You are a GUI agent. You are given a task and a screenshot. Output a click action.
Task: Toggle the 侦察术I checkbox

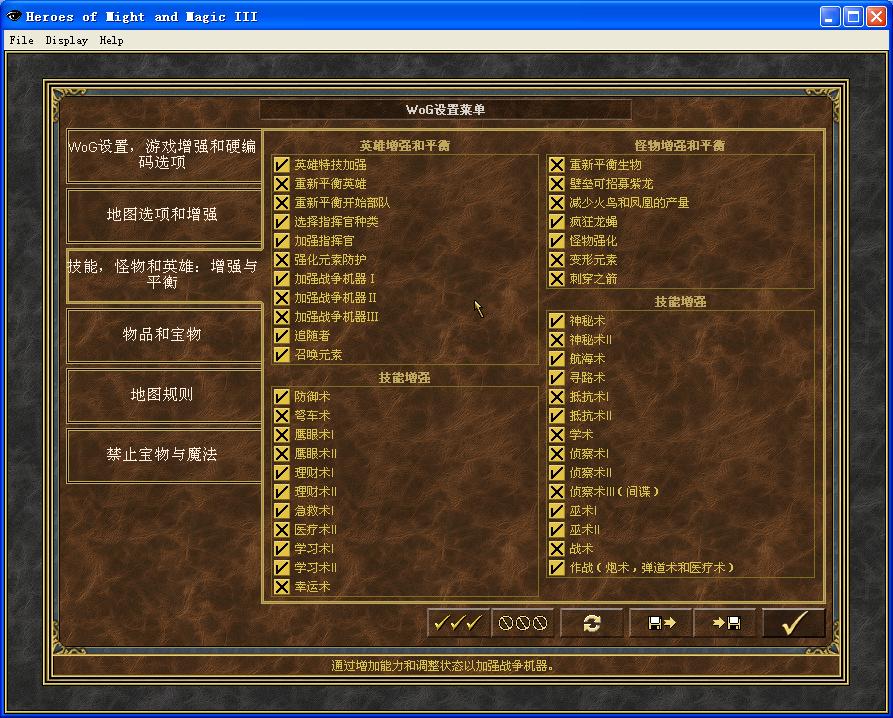tap(556, 454)
